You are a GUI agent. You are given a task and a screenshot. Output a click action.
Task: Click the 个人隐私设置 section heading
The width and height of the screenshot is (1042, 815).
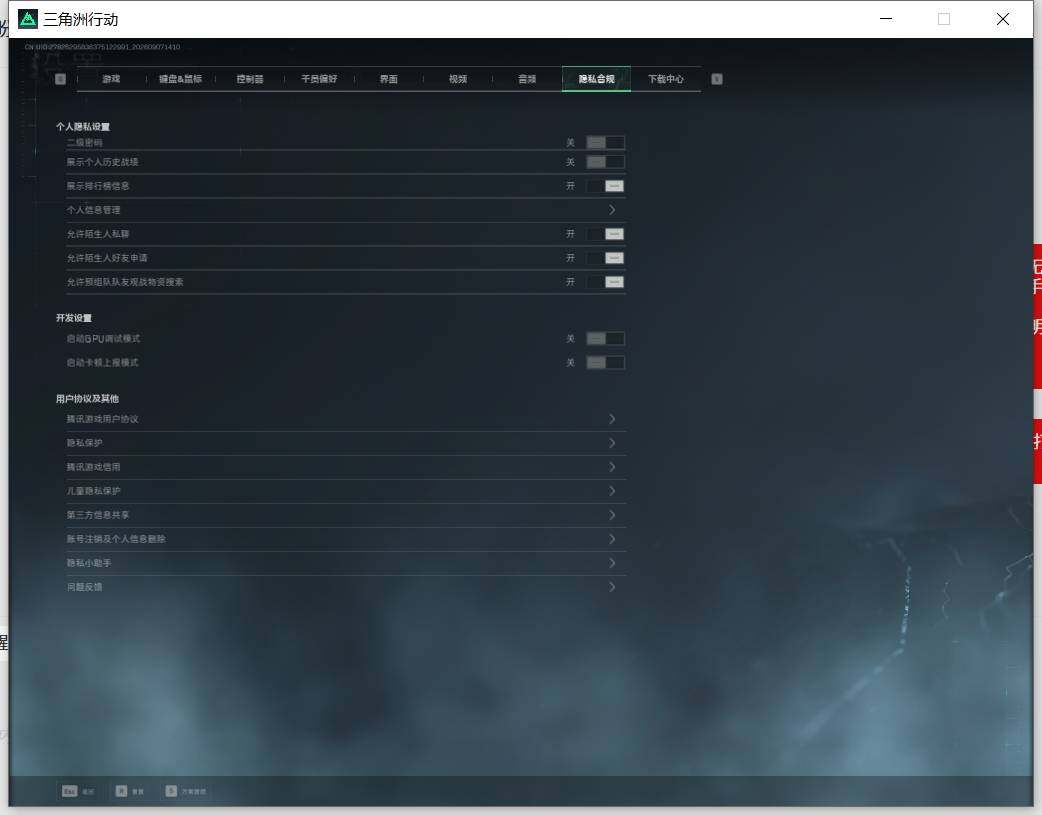[83, 126]
